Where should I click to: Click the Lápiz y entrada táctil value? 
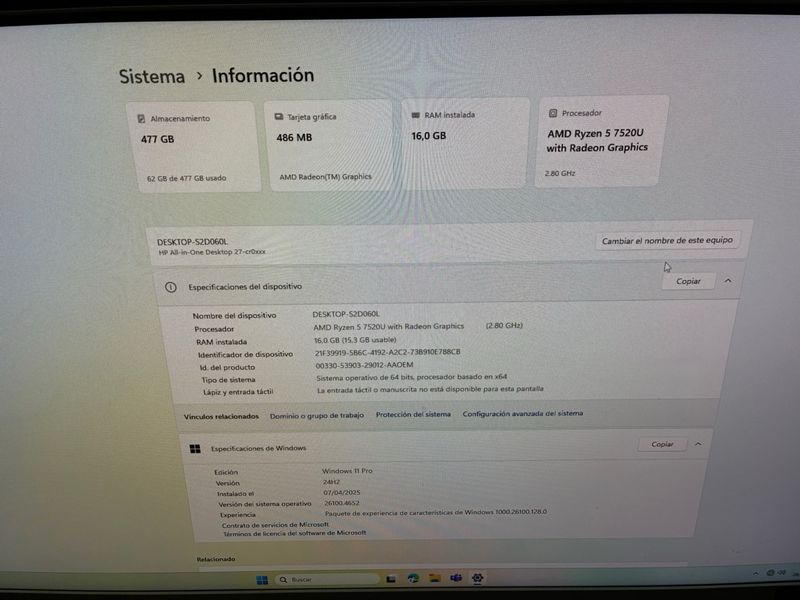[x=430, y=390]
